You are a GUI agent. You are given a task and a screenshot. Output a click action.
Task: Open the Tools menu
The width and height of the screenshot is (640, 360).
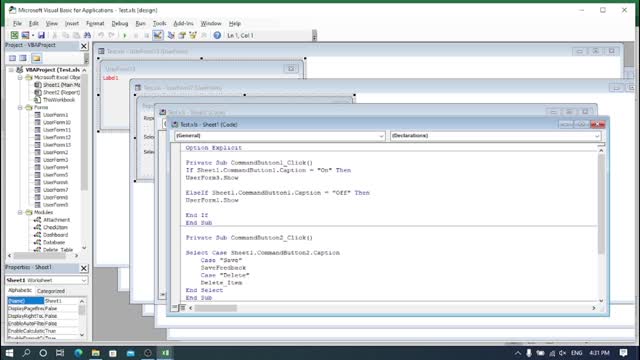click(159, 24)
